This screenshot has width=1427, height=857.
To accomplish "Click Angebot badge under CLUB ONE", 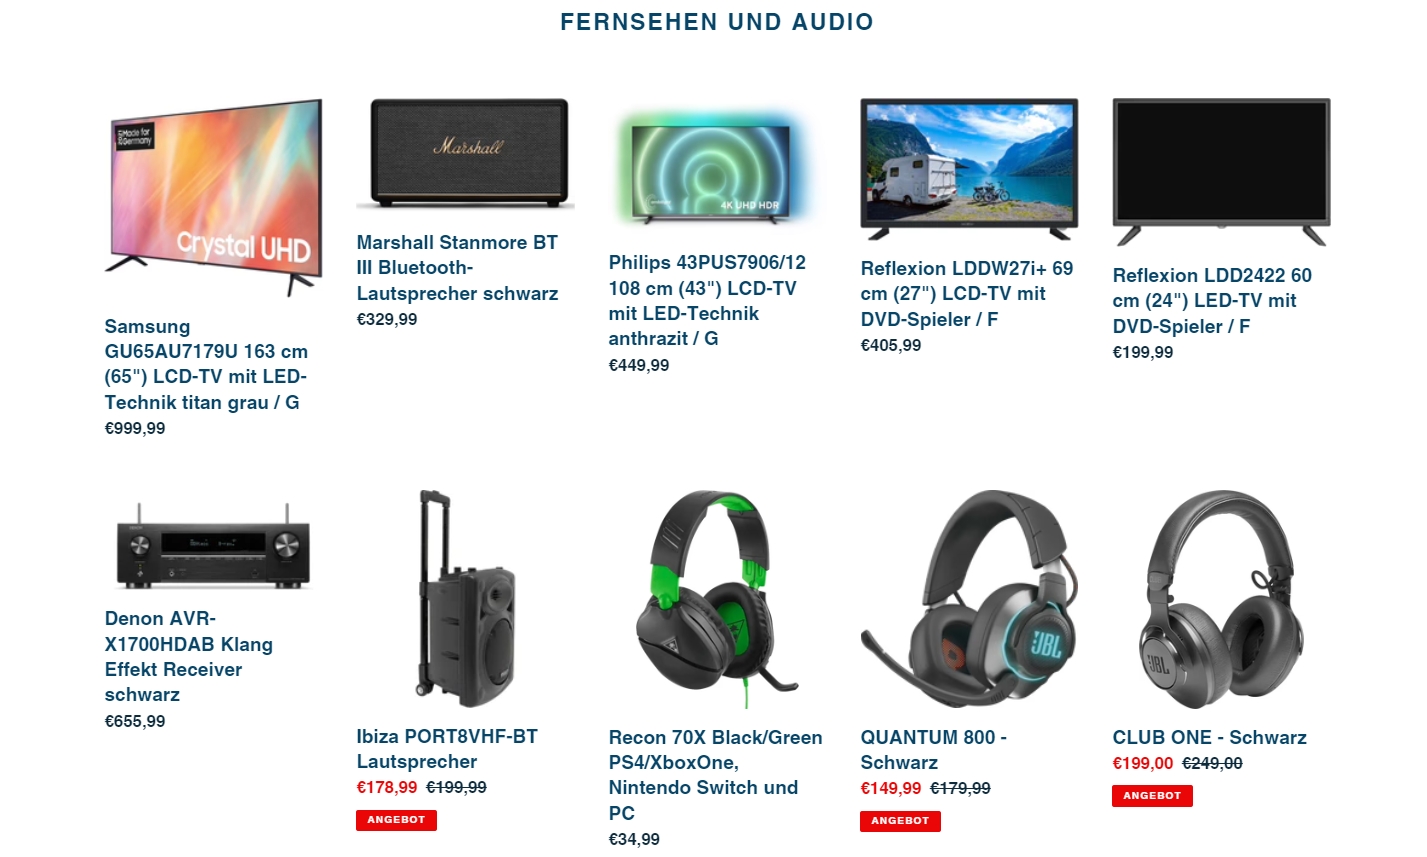I will pos(1152,796).
